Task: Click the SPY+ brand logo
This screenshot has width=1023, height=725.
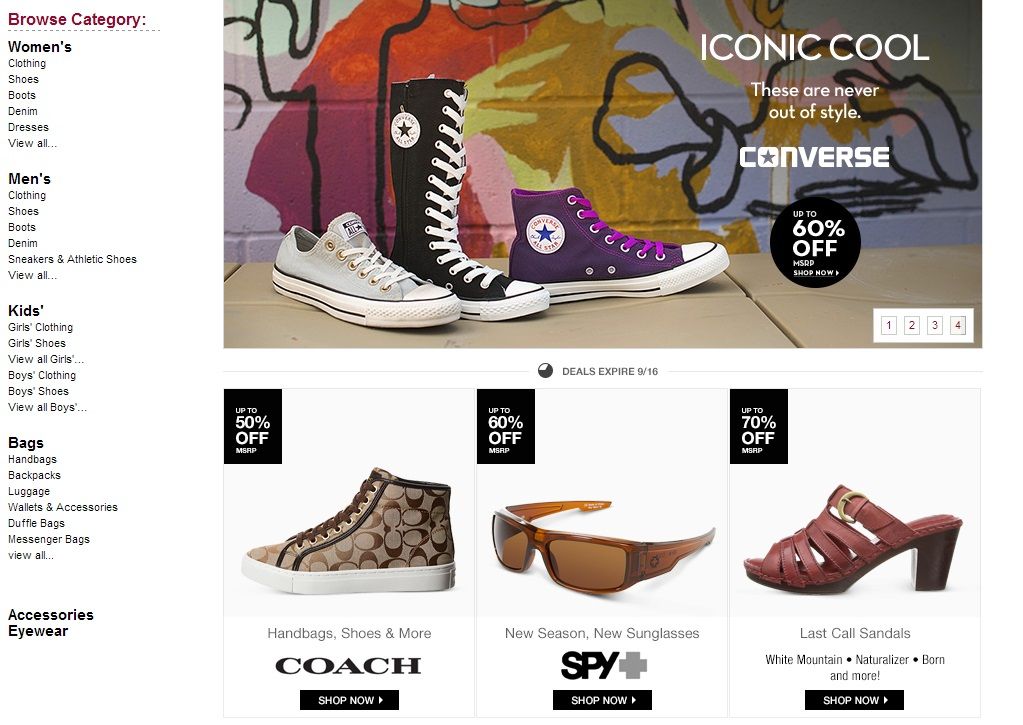Action: click(x=603, y=665)
